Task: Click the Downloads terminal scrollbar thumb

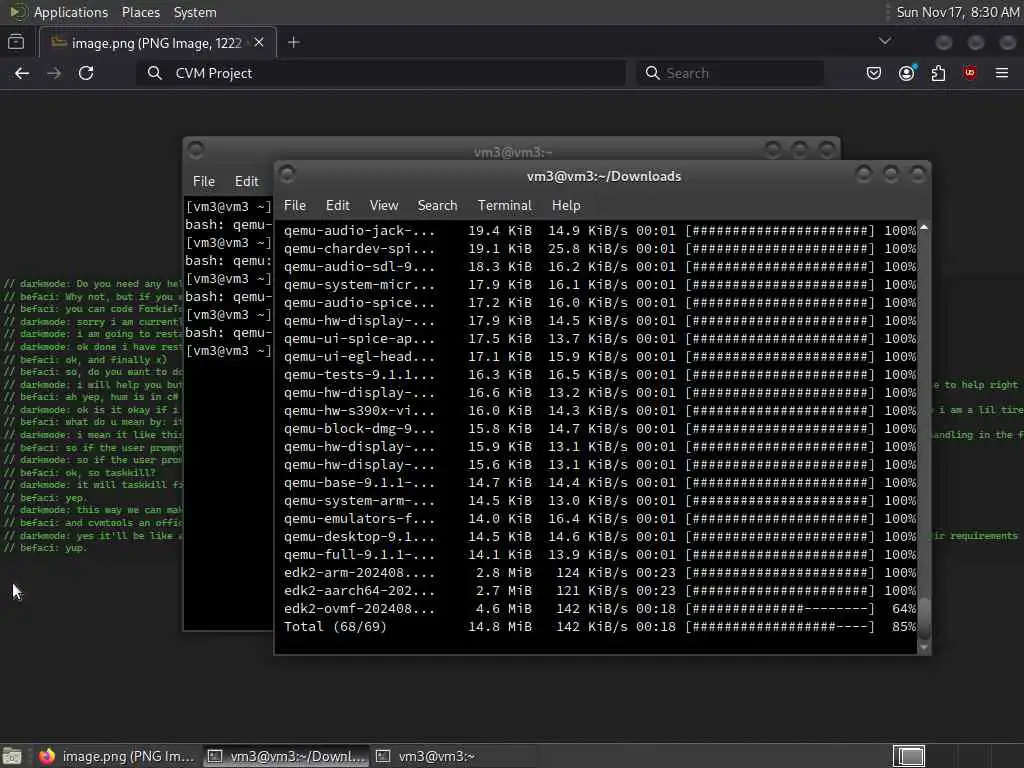Action: click(x=924, y=618)
